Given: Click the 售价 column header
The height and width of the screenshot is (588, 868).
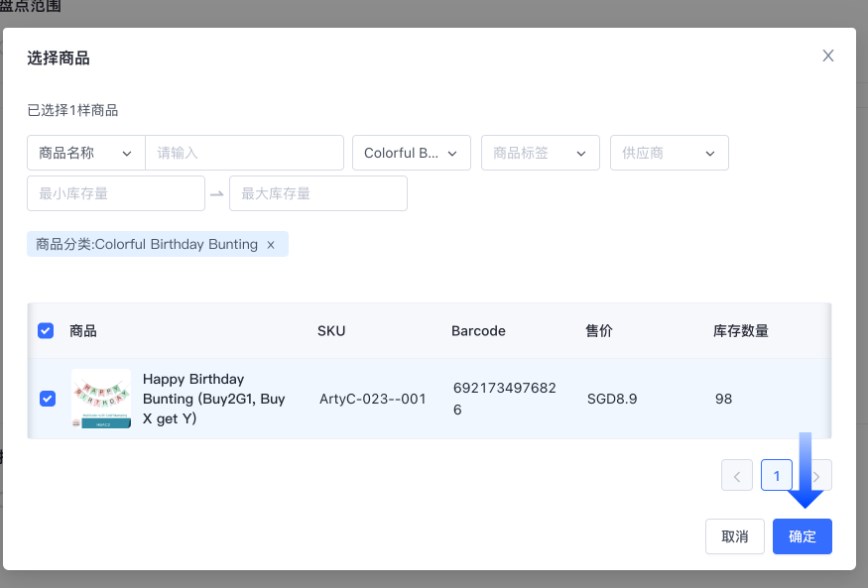Looking at the screenshot, I should click(599, 331).
